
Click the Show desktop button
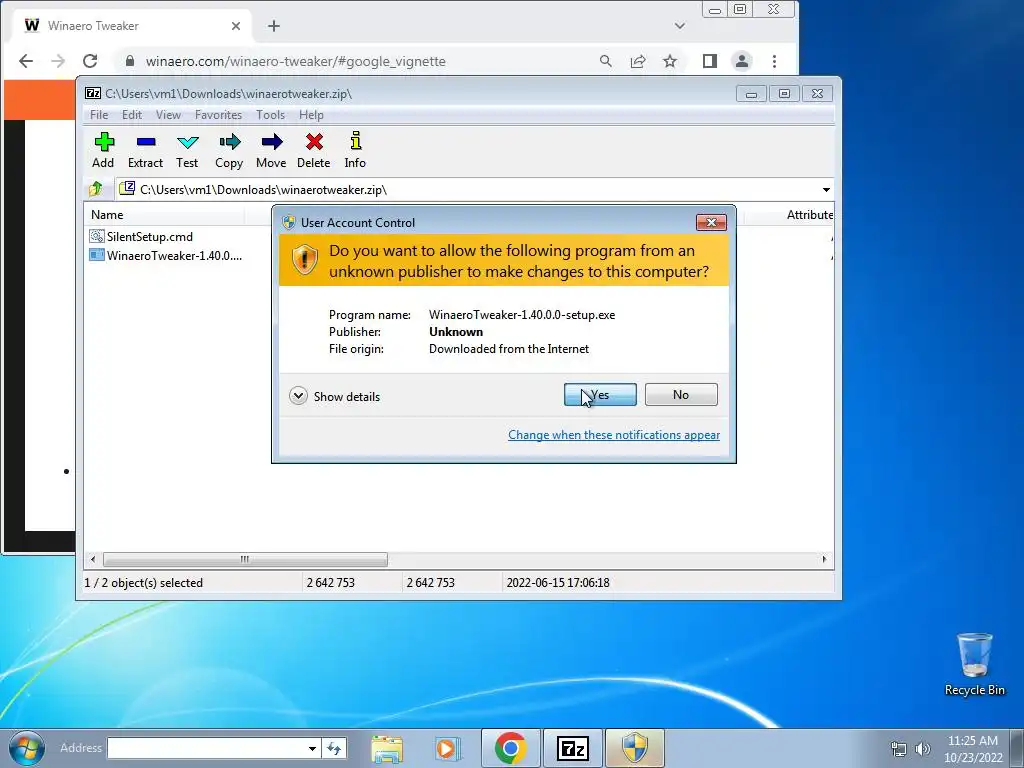click(x=1018, y=748)
